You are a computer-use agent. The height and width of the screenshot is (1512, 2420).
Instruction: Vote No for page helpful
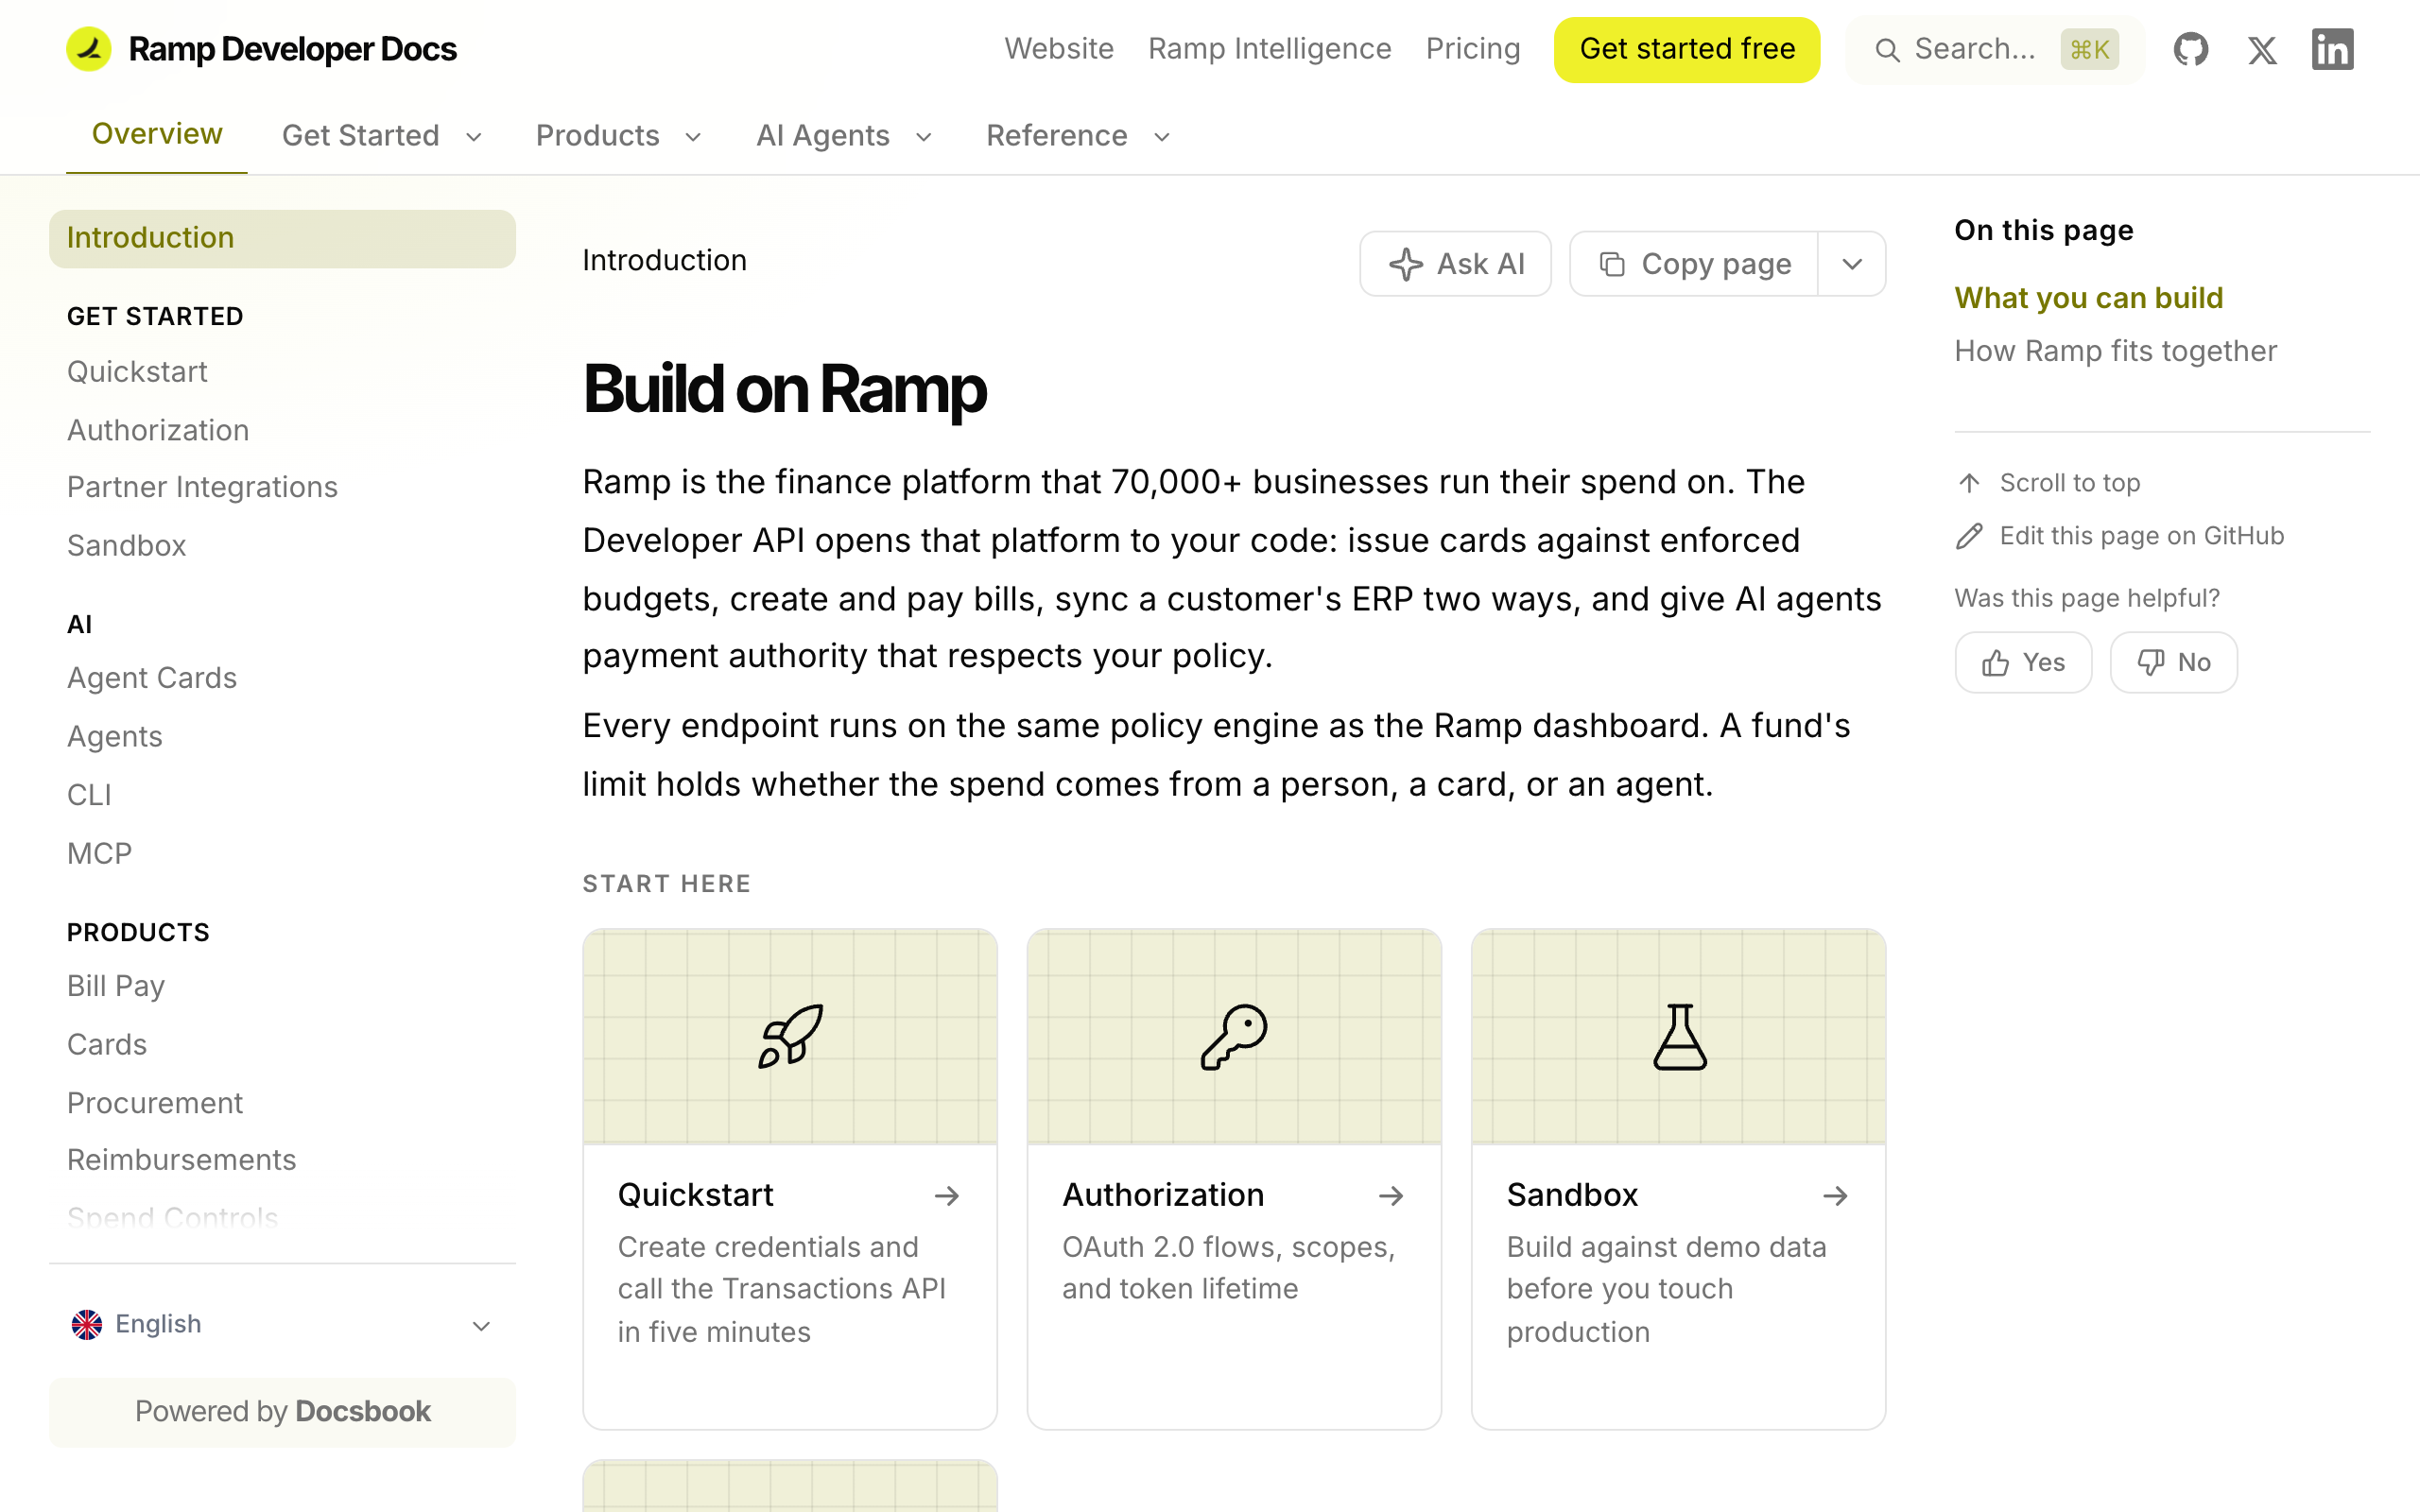[2173, 662]
